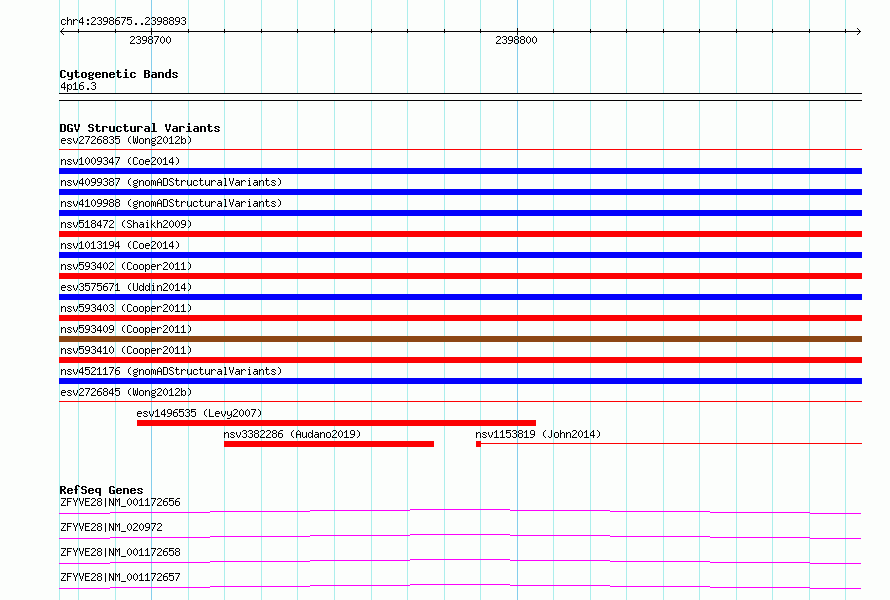Select the RefSeq Genes track heading
The height and width of the screenshot is (600, 890).
coord(101,490)
